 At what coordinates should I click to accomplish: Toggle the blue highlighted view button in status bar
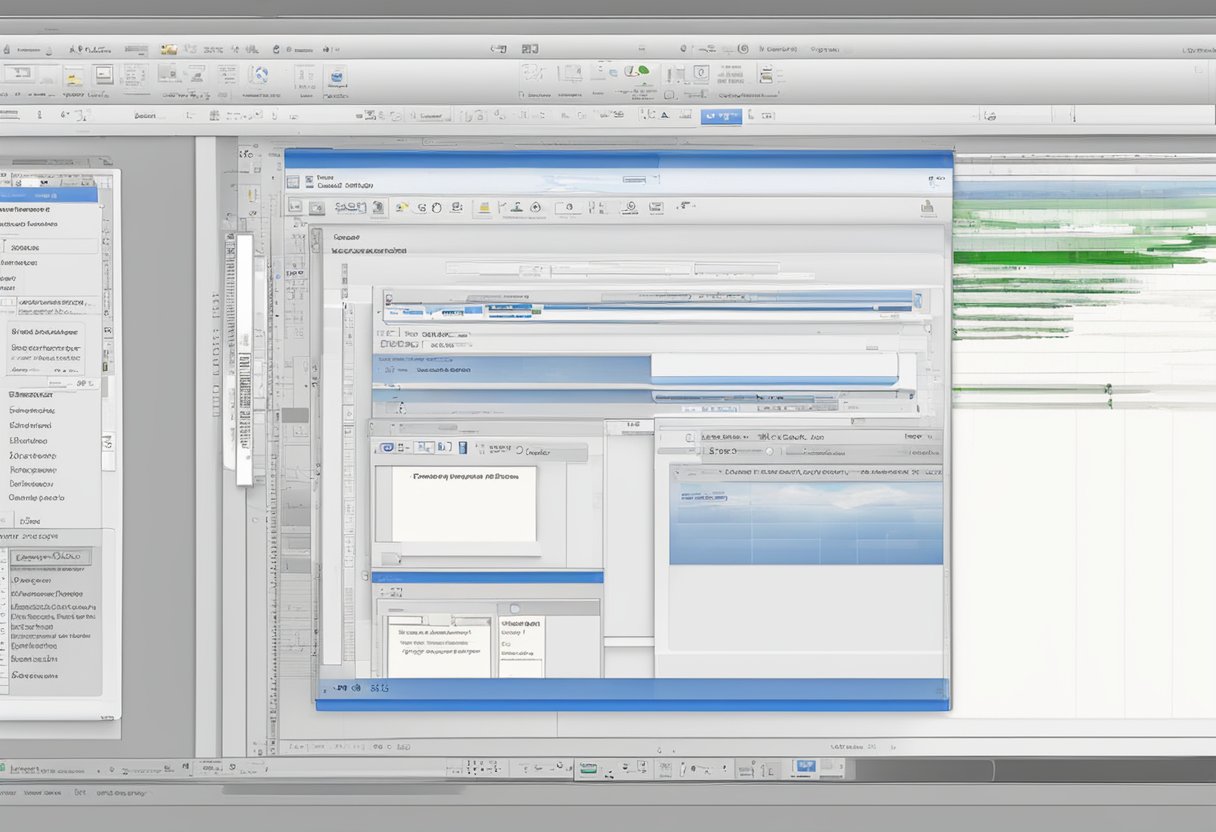coord(805,767)
